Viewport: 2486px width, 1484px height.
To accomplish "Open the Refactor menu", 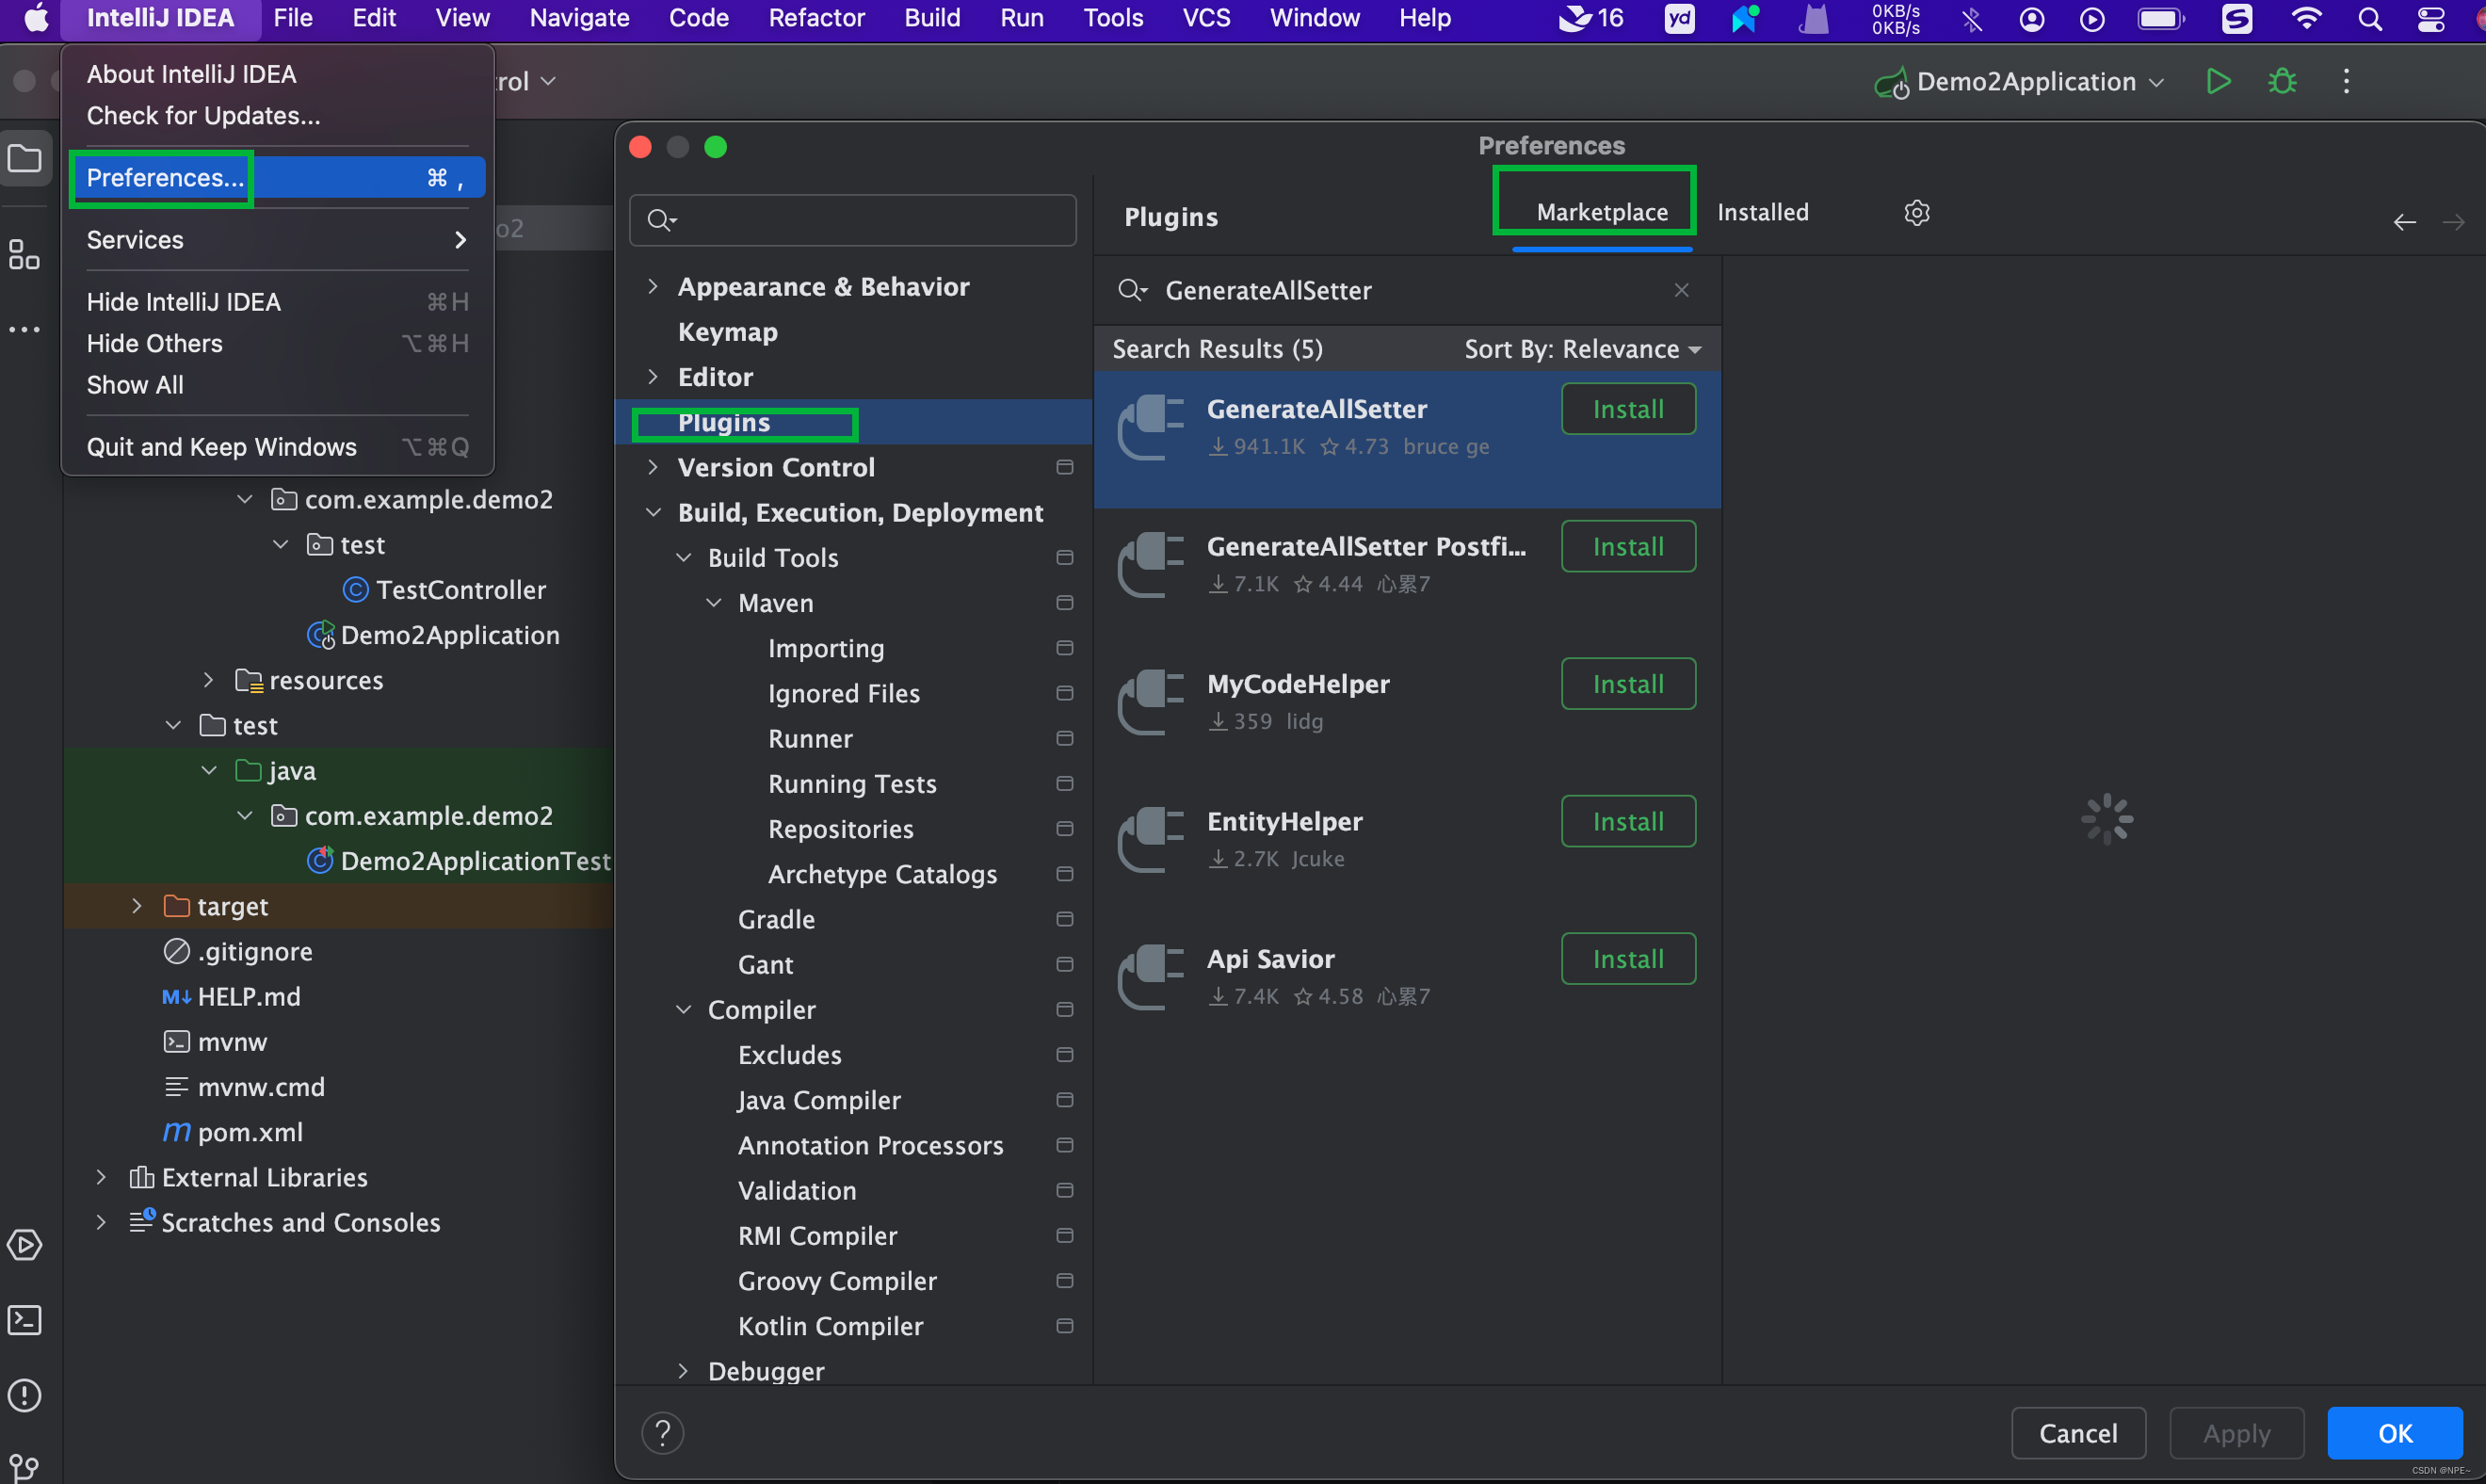I will pyautogui.click(x=816, y=18).
